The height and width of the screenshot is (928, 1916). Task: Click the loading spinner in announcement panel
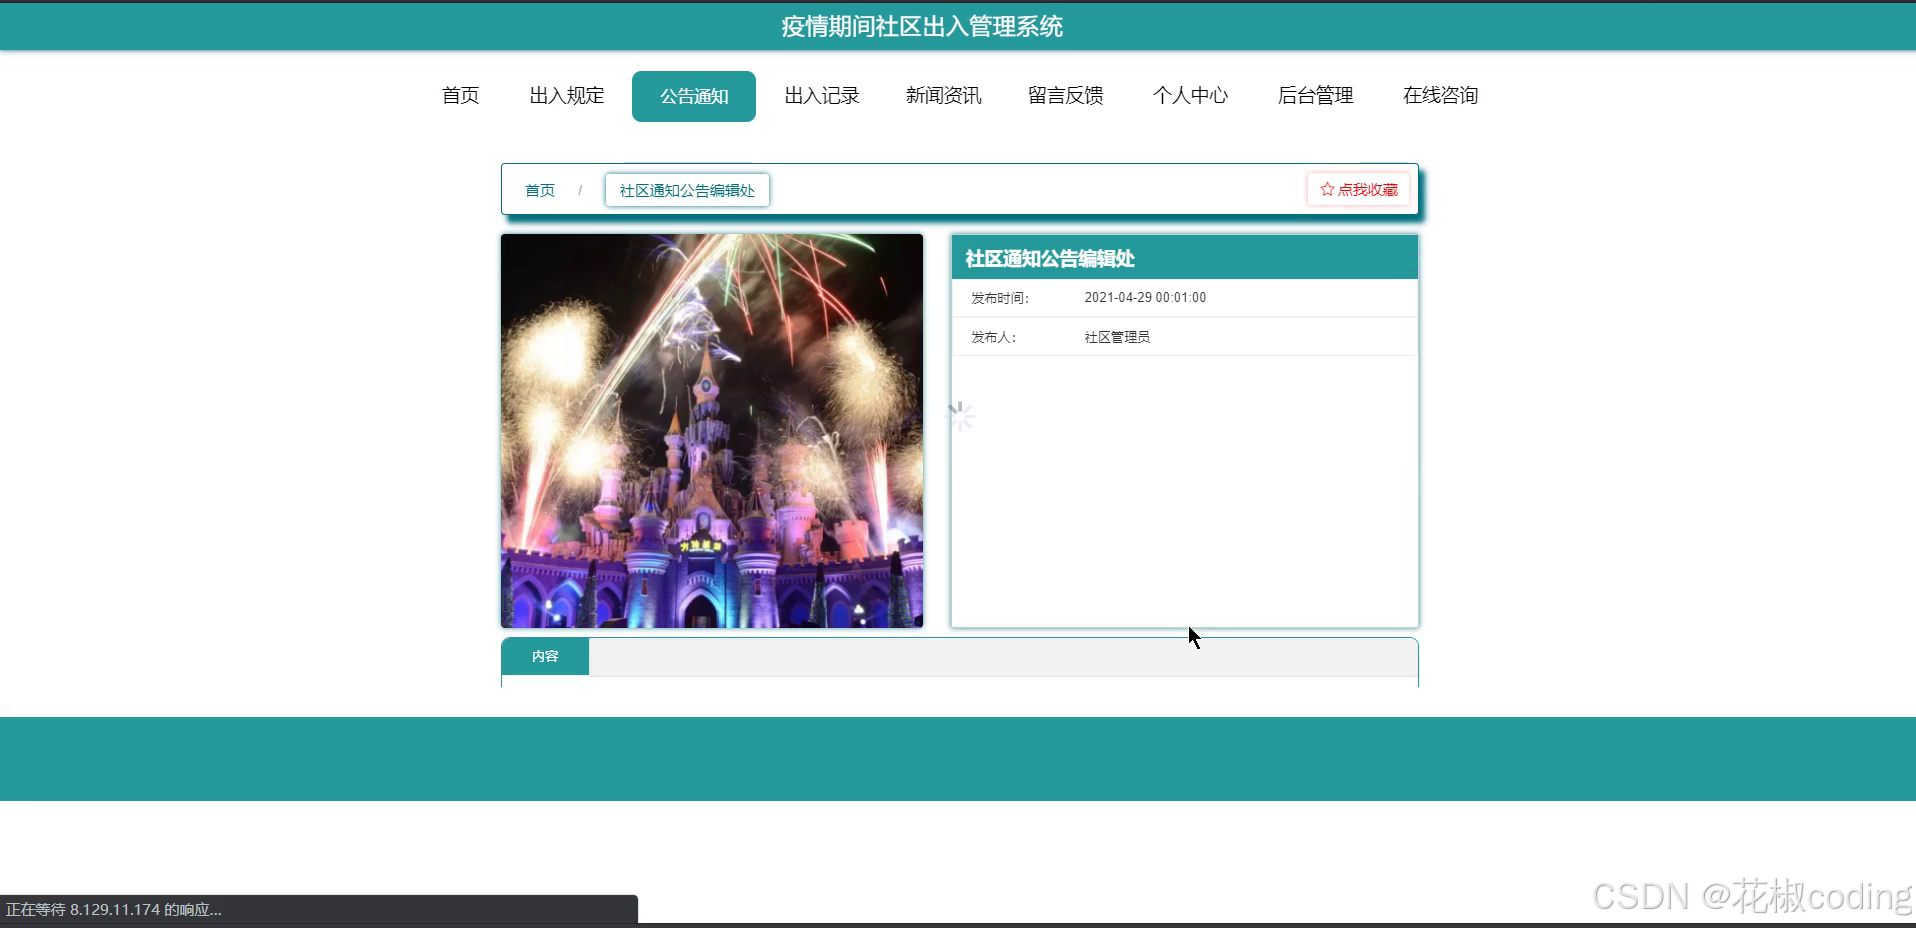(960, 414)
